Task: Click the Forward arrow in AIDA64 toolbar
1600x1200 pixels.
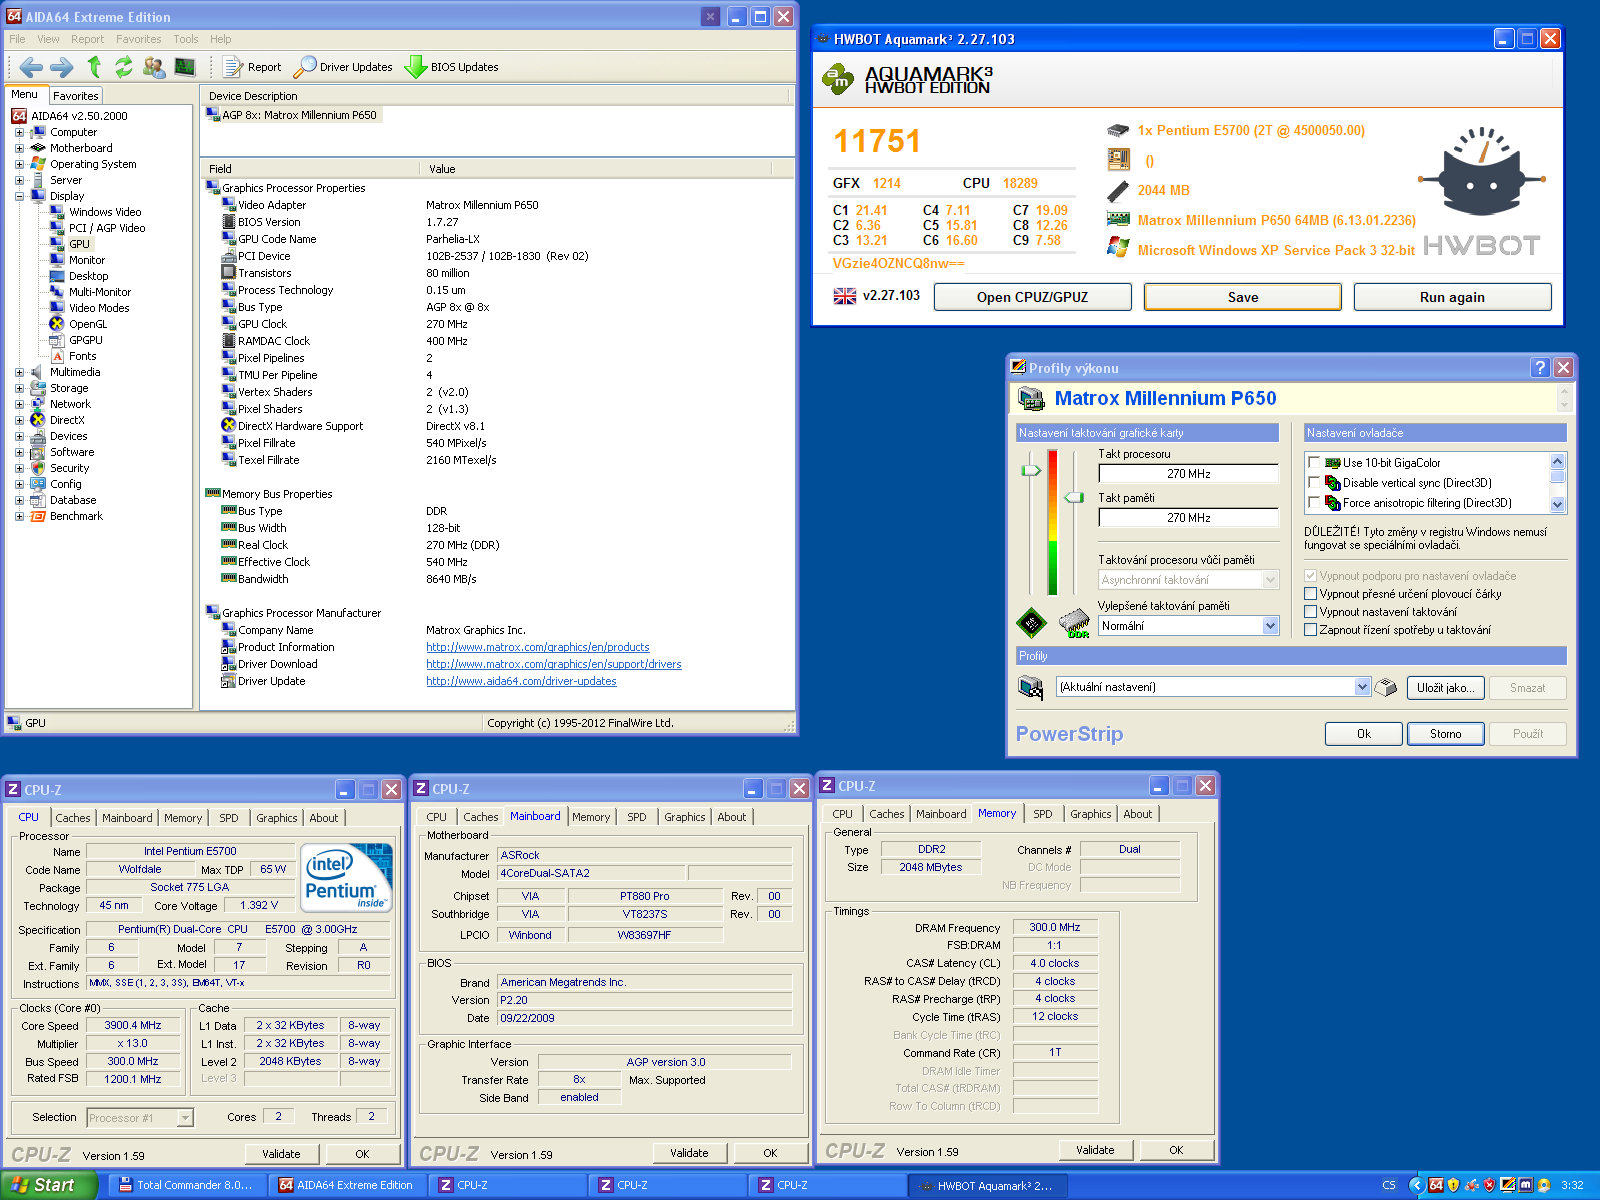Action: point(62,67)
